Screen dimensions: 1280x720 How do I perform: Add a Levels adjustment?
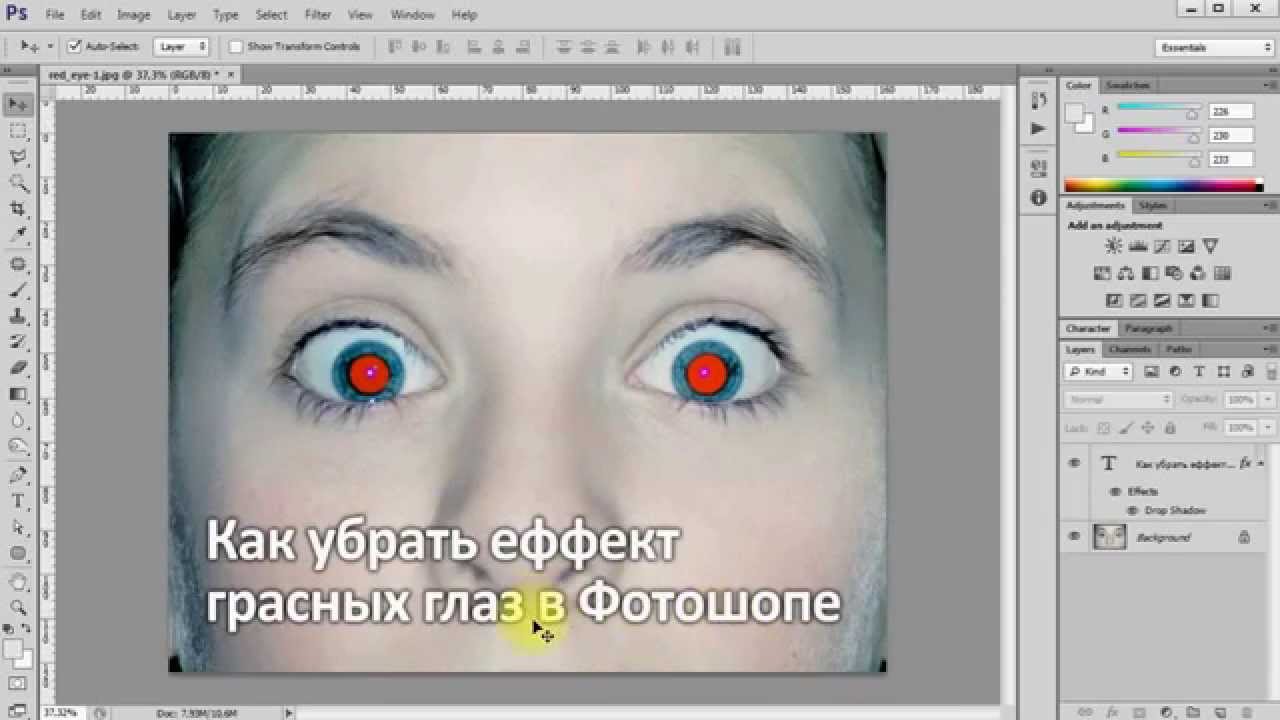point(1138,246)
